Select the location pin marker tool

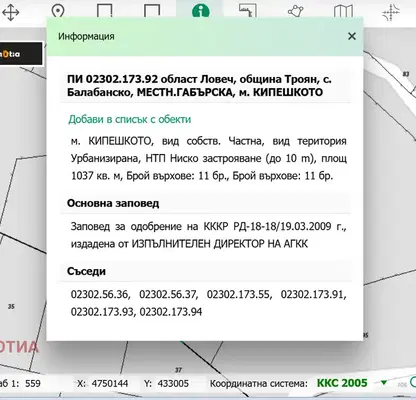pos(58,11)
